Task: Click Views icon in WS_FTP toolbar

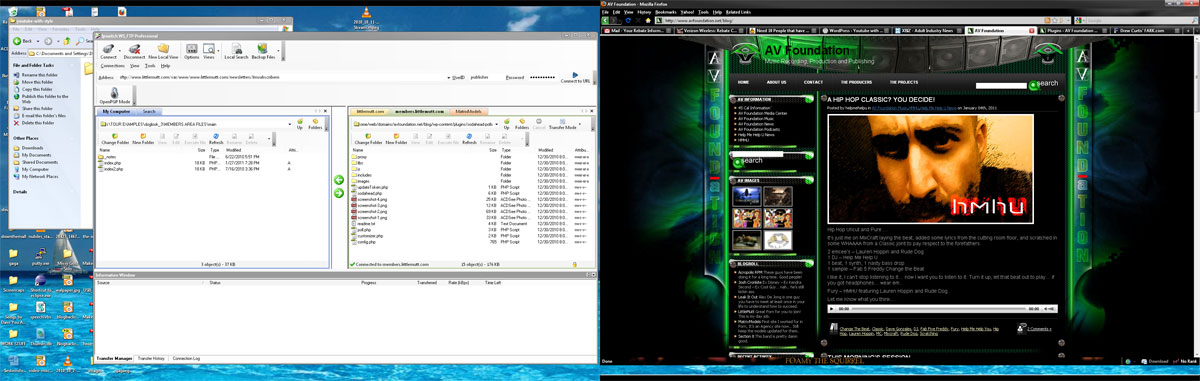Action: [x=208, y=50]
